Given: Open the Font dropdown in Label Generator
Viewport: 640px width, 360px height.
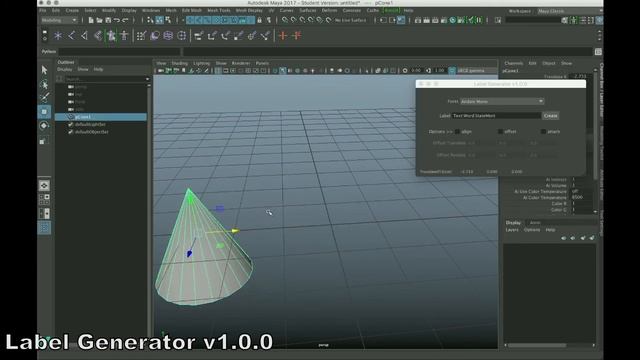Looking at the screenshot, I should (502, 101).
